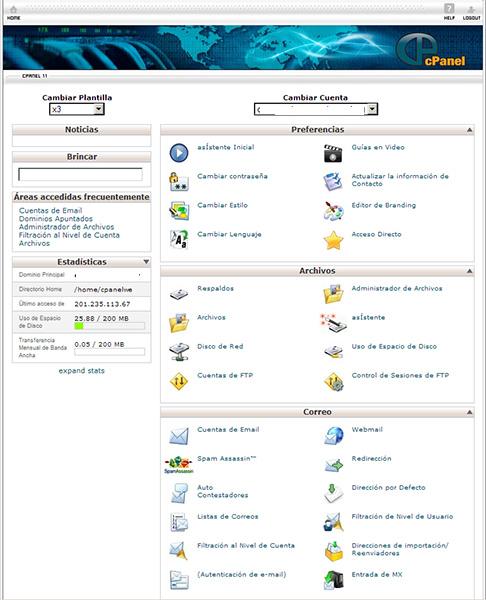
Task: Open the Cambiar Cuenta dropdown
Action: point(316,109)
